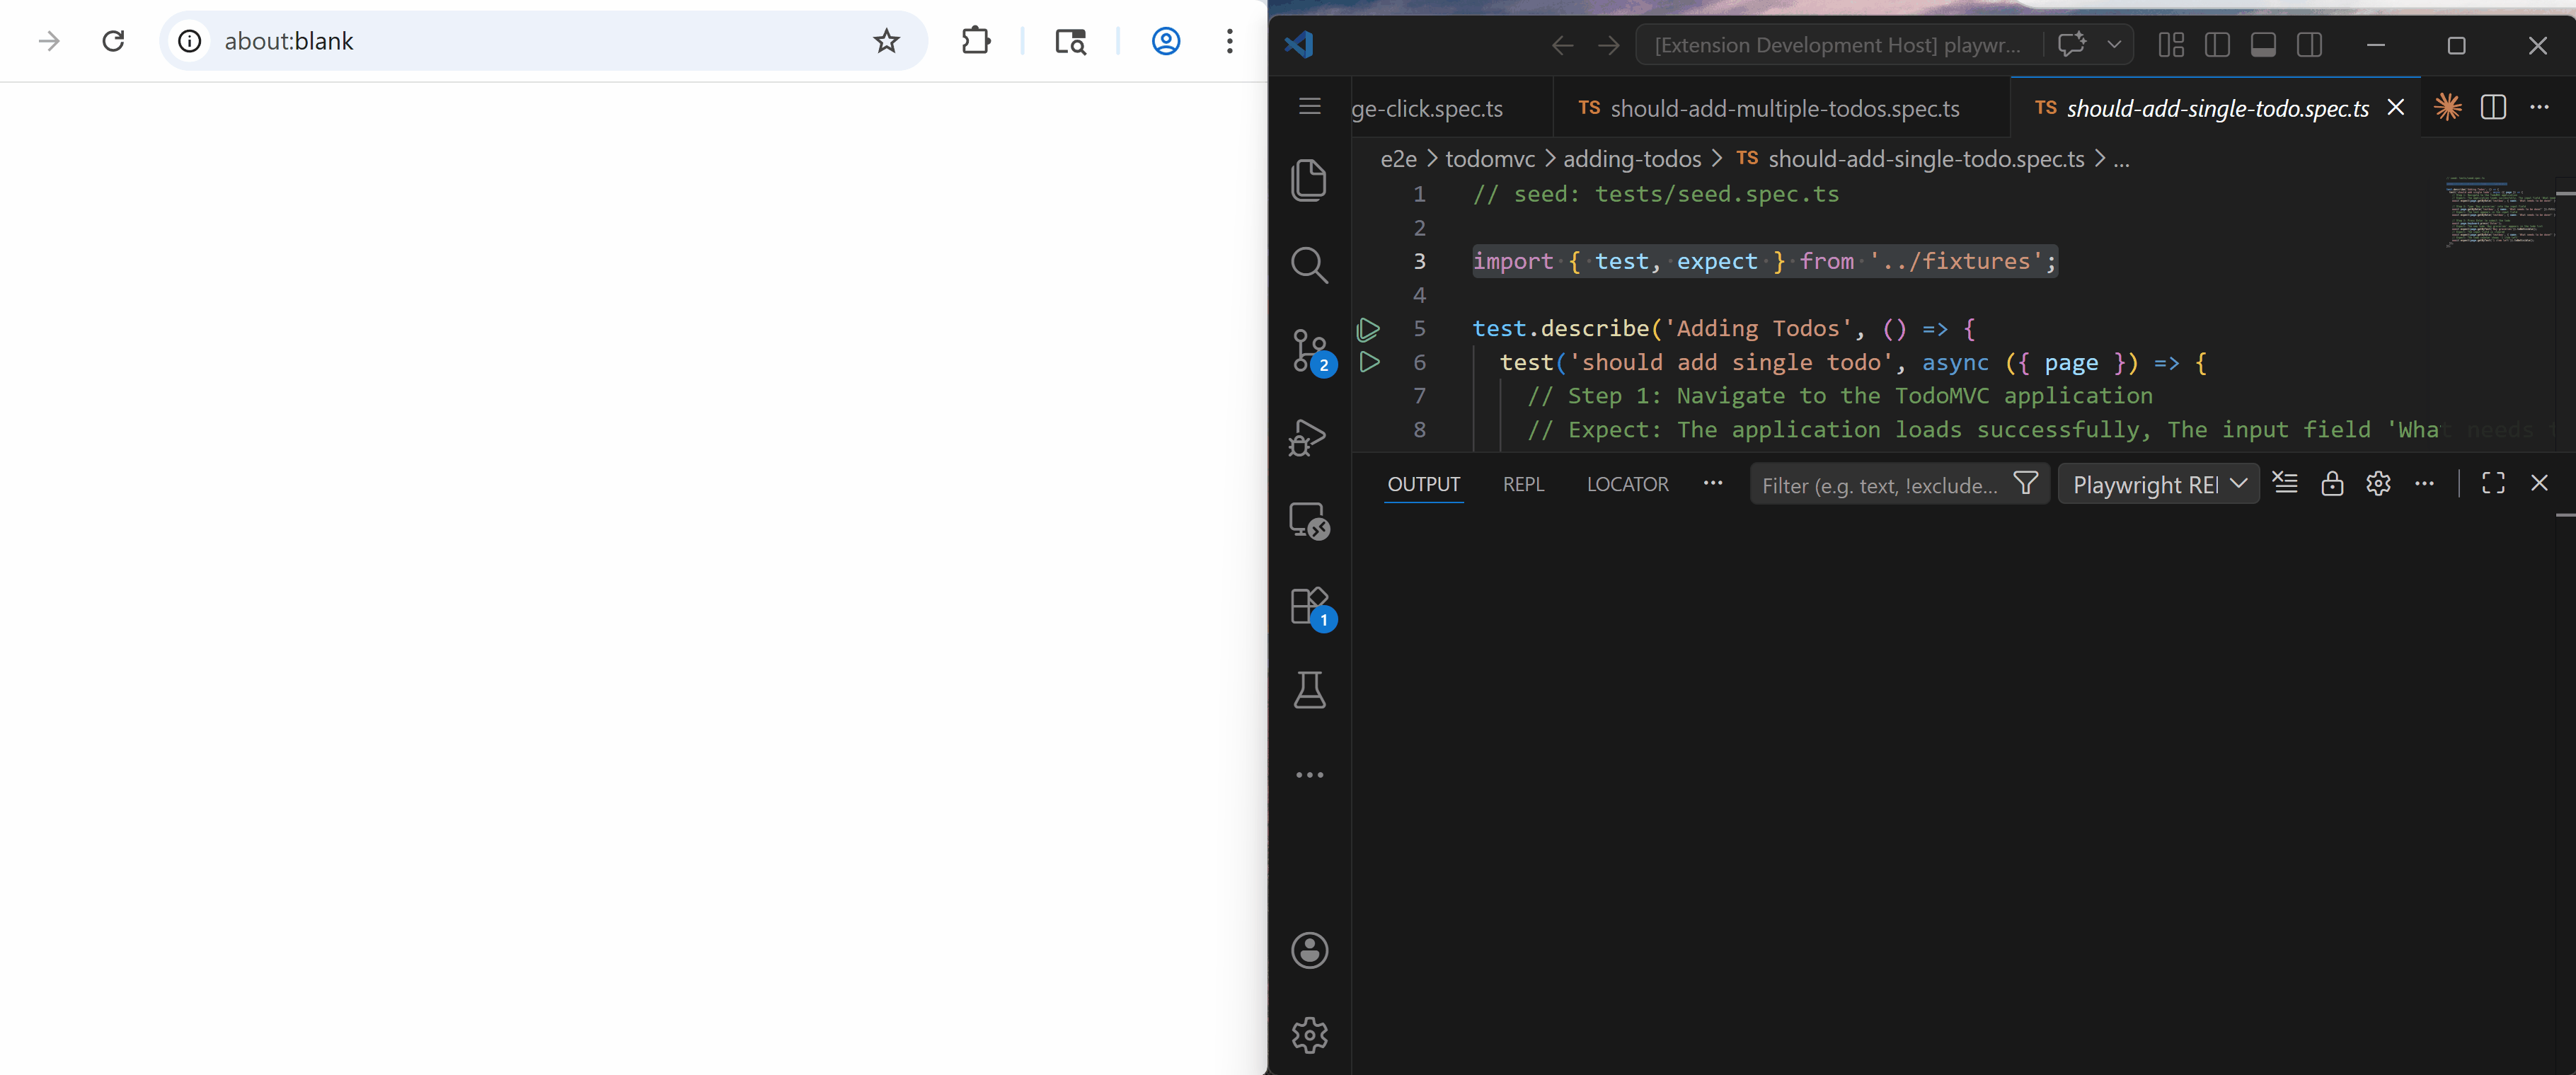
Task: Toggle output auto-scroll lock
Action: pyautogui.click(x=2332, y=484)
